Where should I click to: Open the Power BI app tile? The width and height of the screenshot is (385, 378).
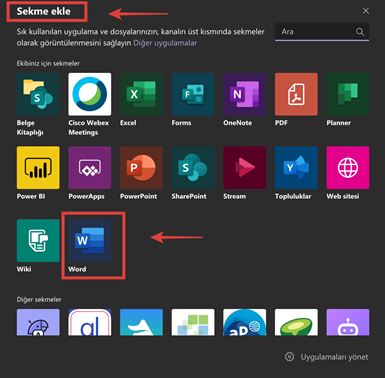click(x=38, y=167)
